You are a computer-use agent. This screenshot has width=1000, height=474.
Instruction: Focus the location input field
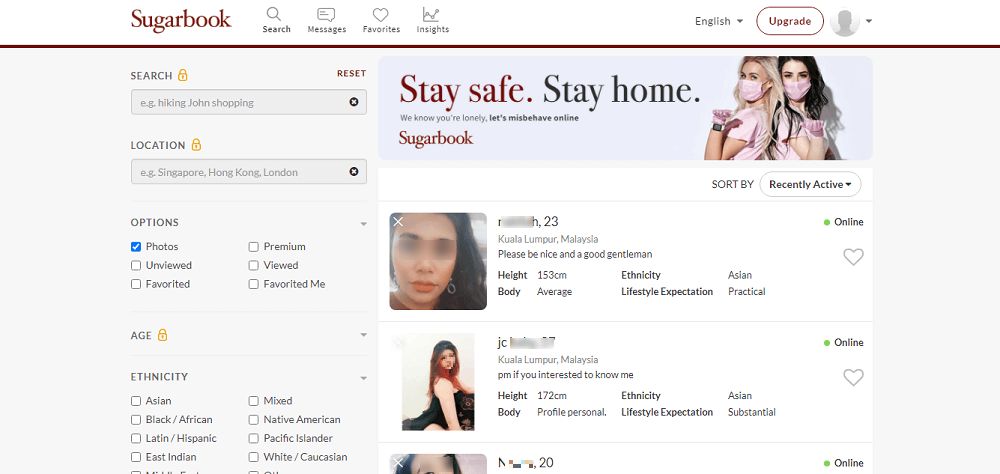249,172
